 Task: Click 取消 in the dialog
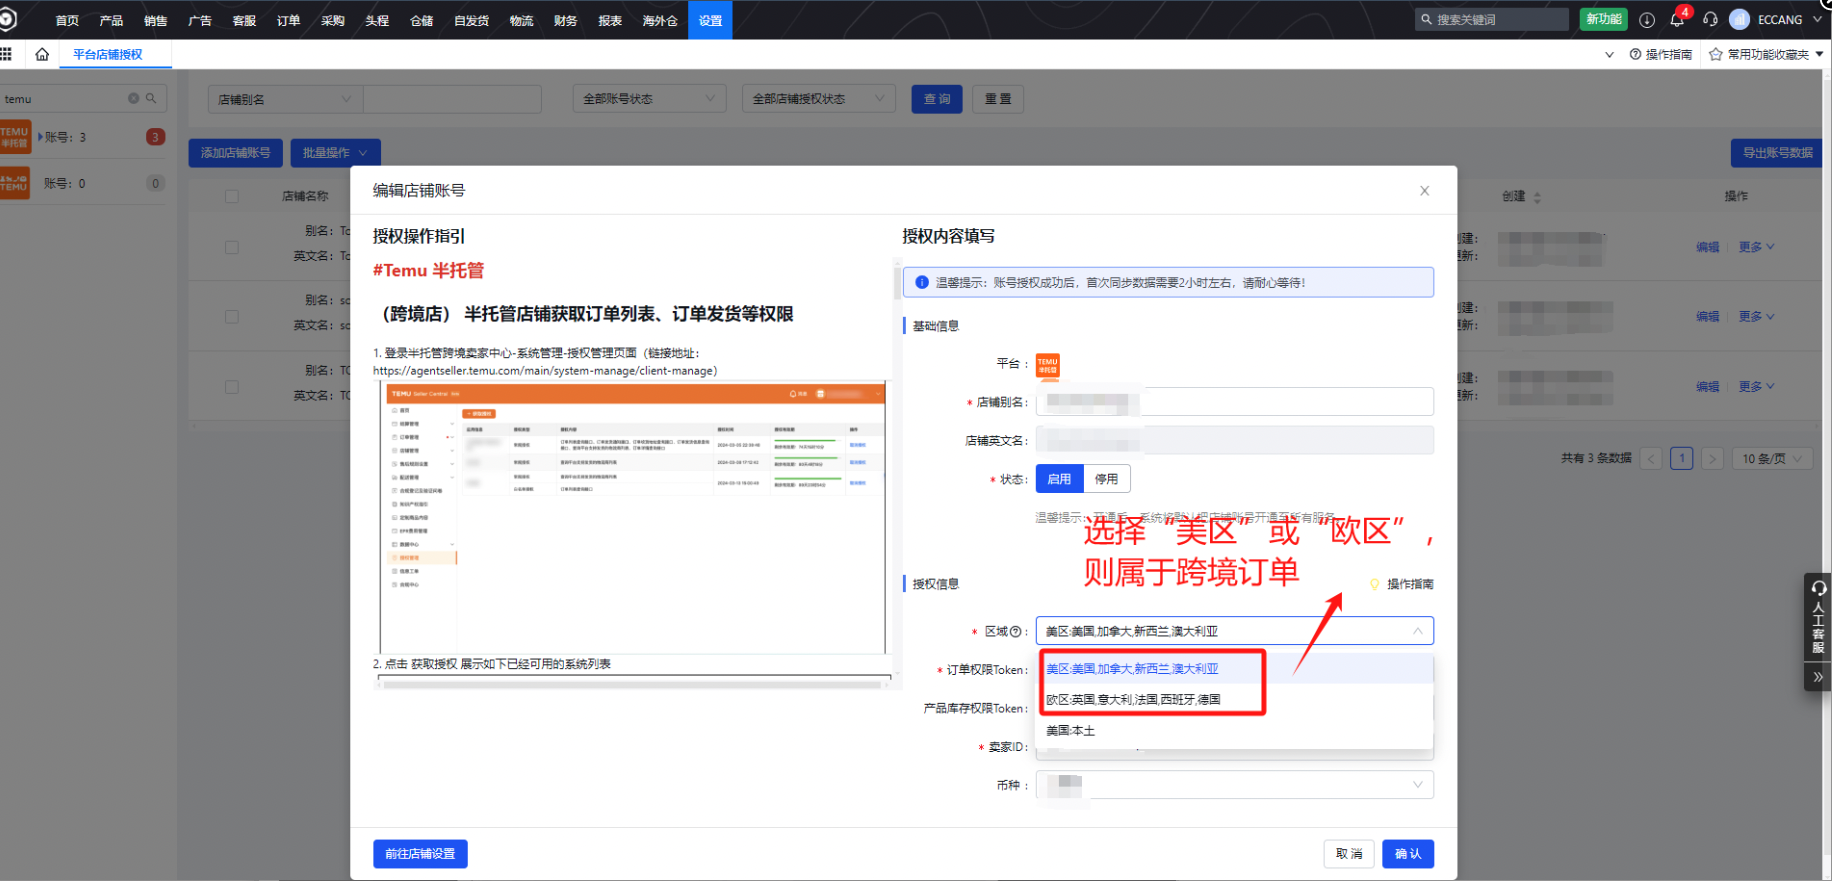pyautogui.click(x=1349, y=854)
